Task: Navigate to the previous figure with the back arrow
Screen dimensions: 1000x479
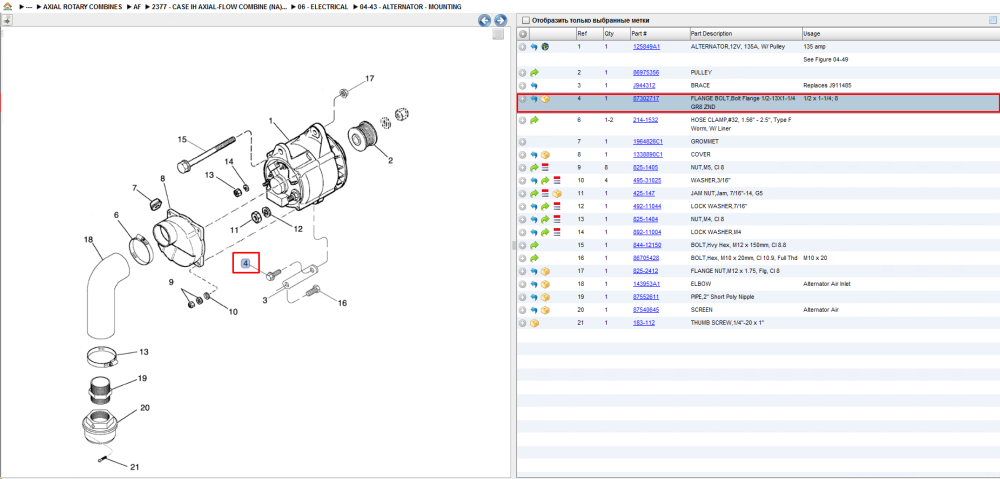Action: 485,20
